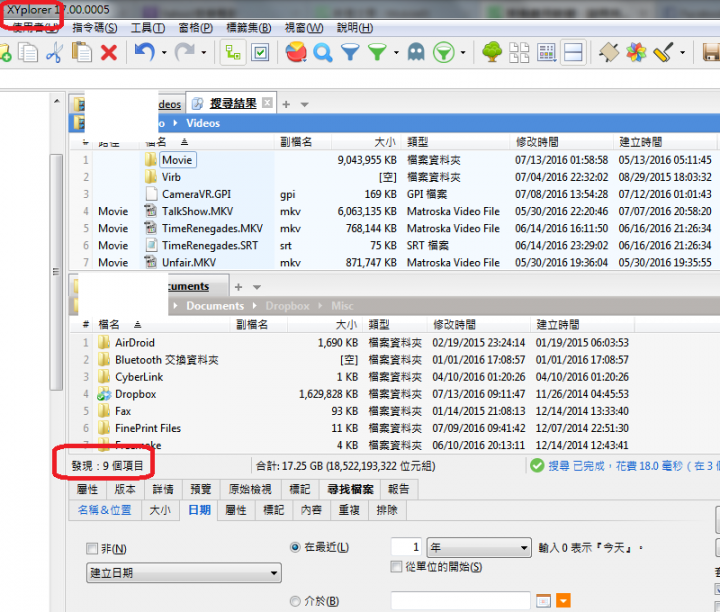
Task: Select the 介於(B) radio button
Action: point(295,601)
